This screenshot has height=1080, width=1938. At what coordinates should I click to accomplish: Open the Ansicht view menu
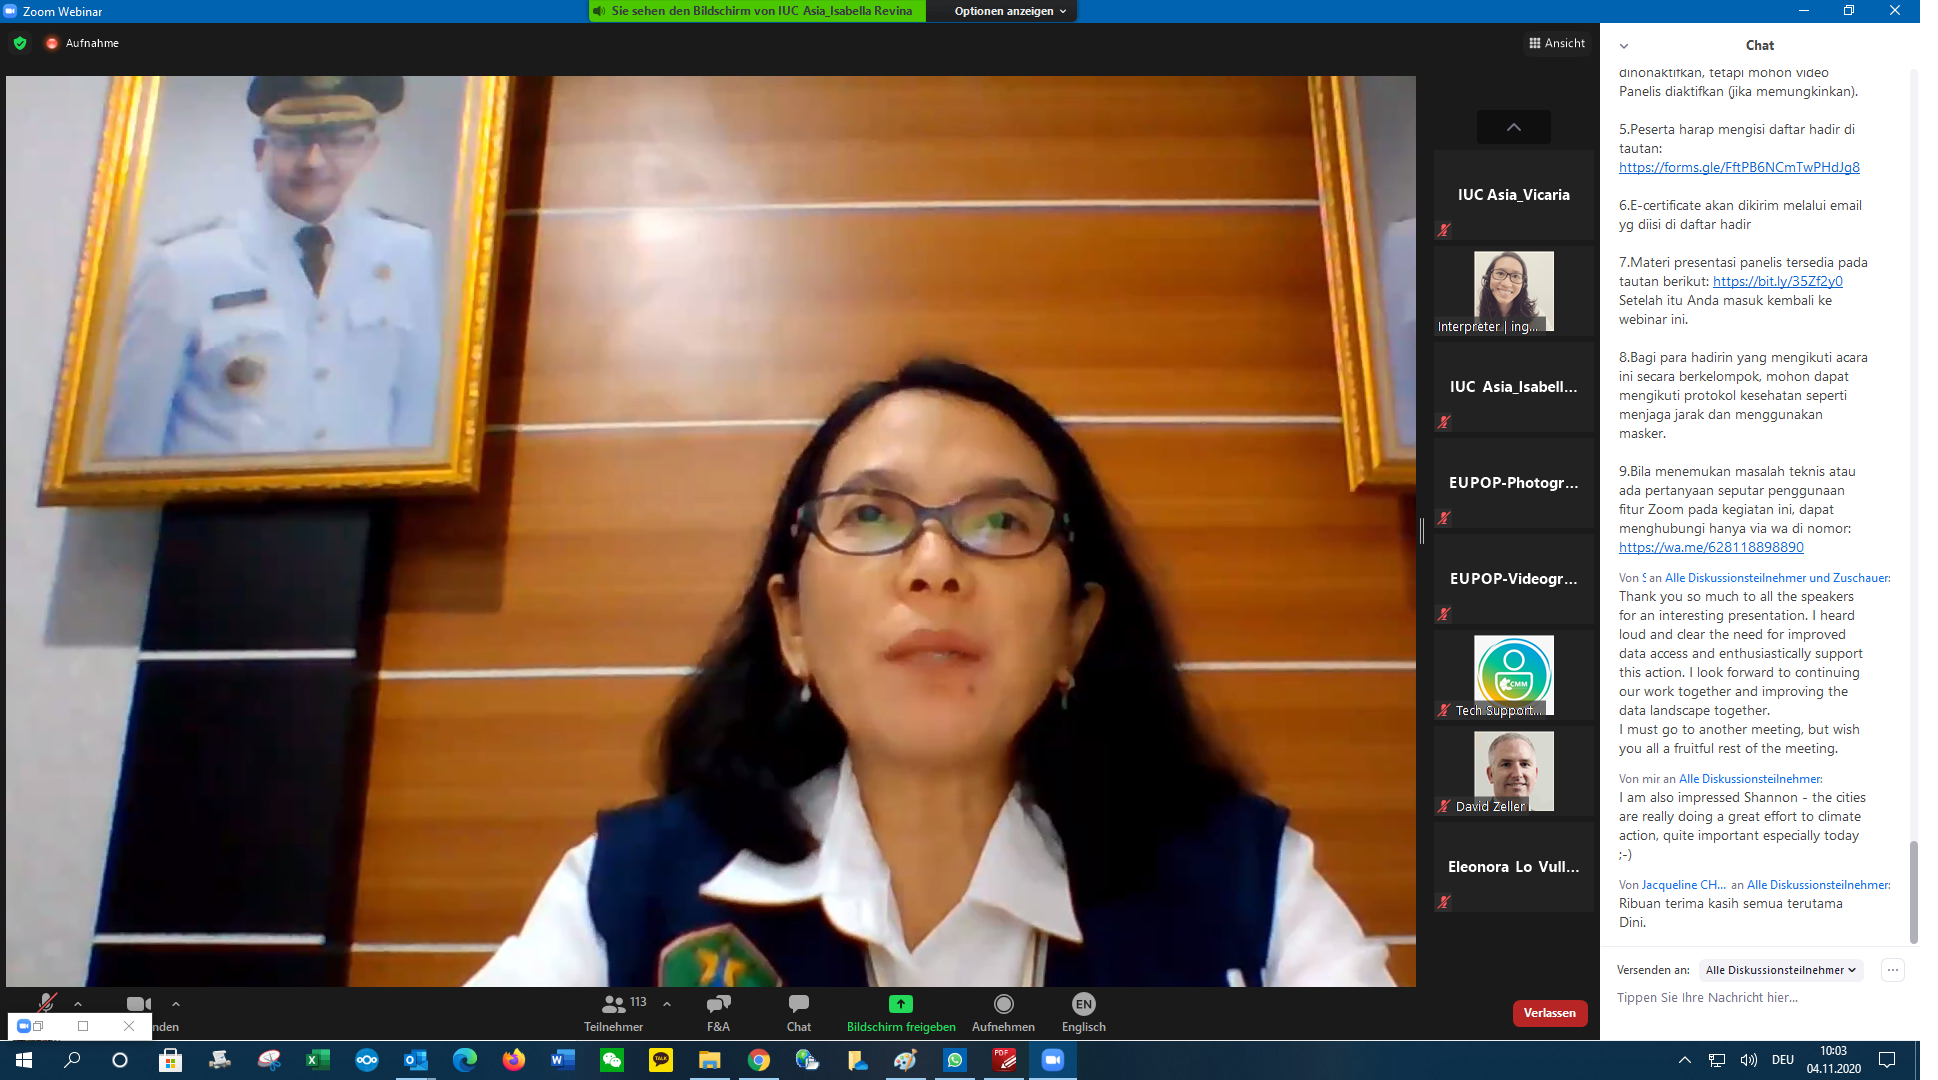tap(1557, 43)
